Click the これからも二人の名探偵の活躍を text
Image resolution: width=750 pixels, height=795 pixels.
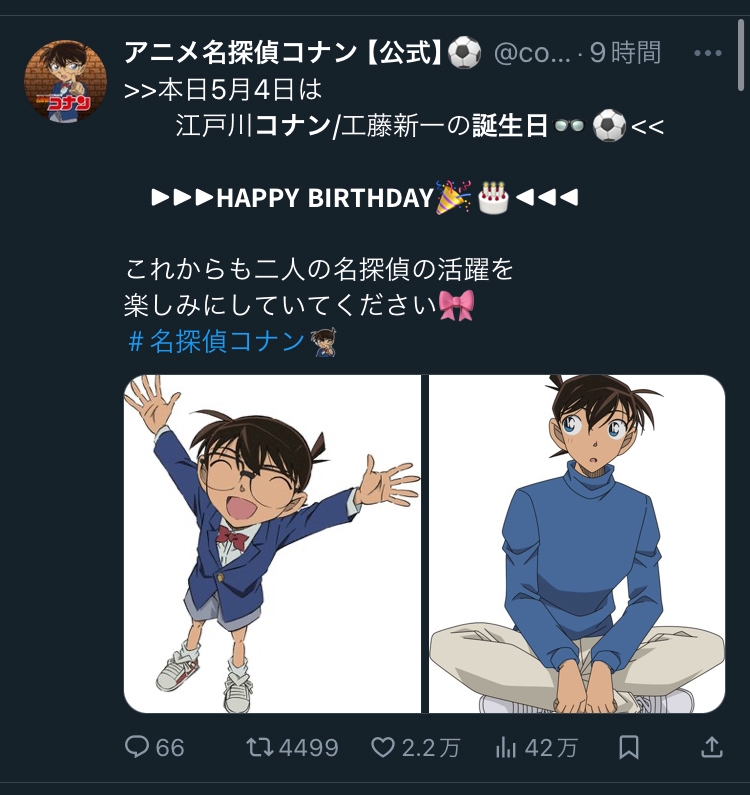coord(320,270)
